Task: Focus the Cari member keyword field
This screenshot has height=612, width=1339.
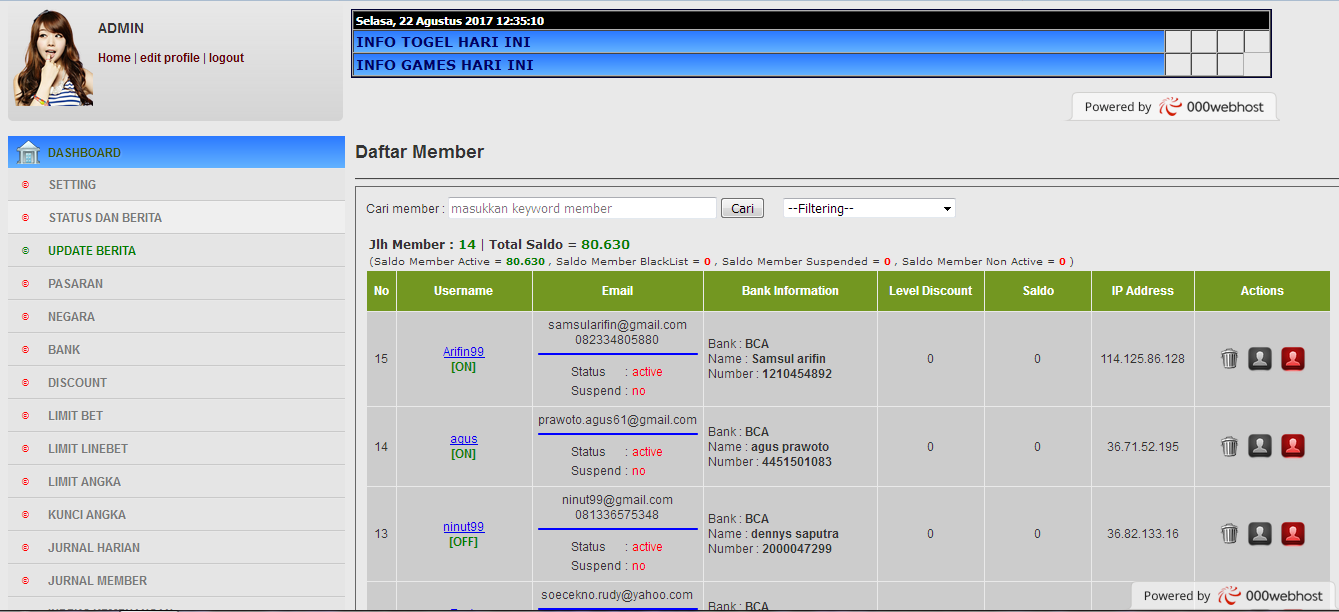Action: click(582, 208)
